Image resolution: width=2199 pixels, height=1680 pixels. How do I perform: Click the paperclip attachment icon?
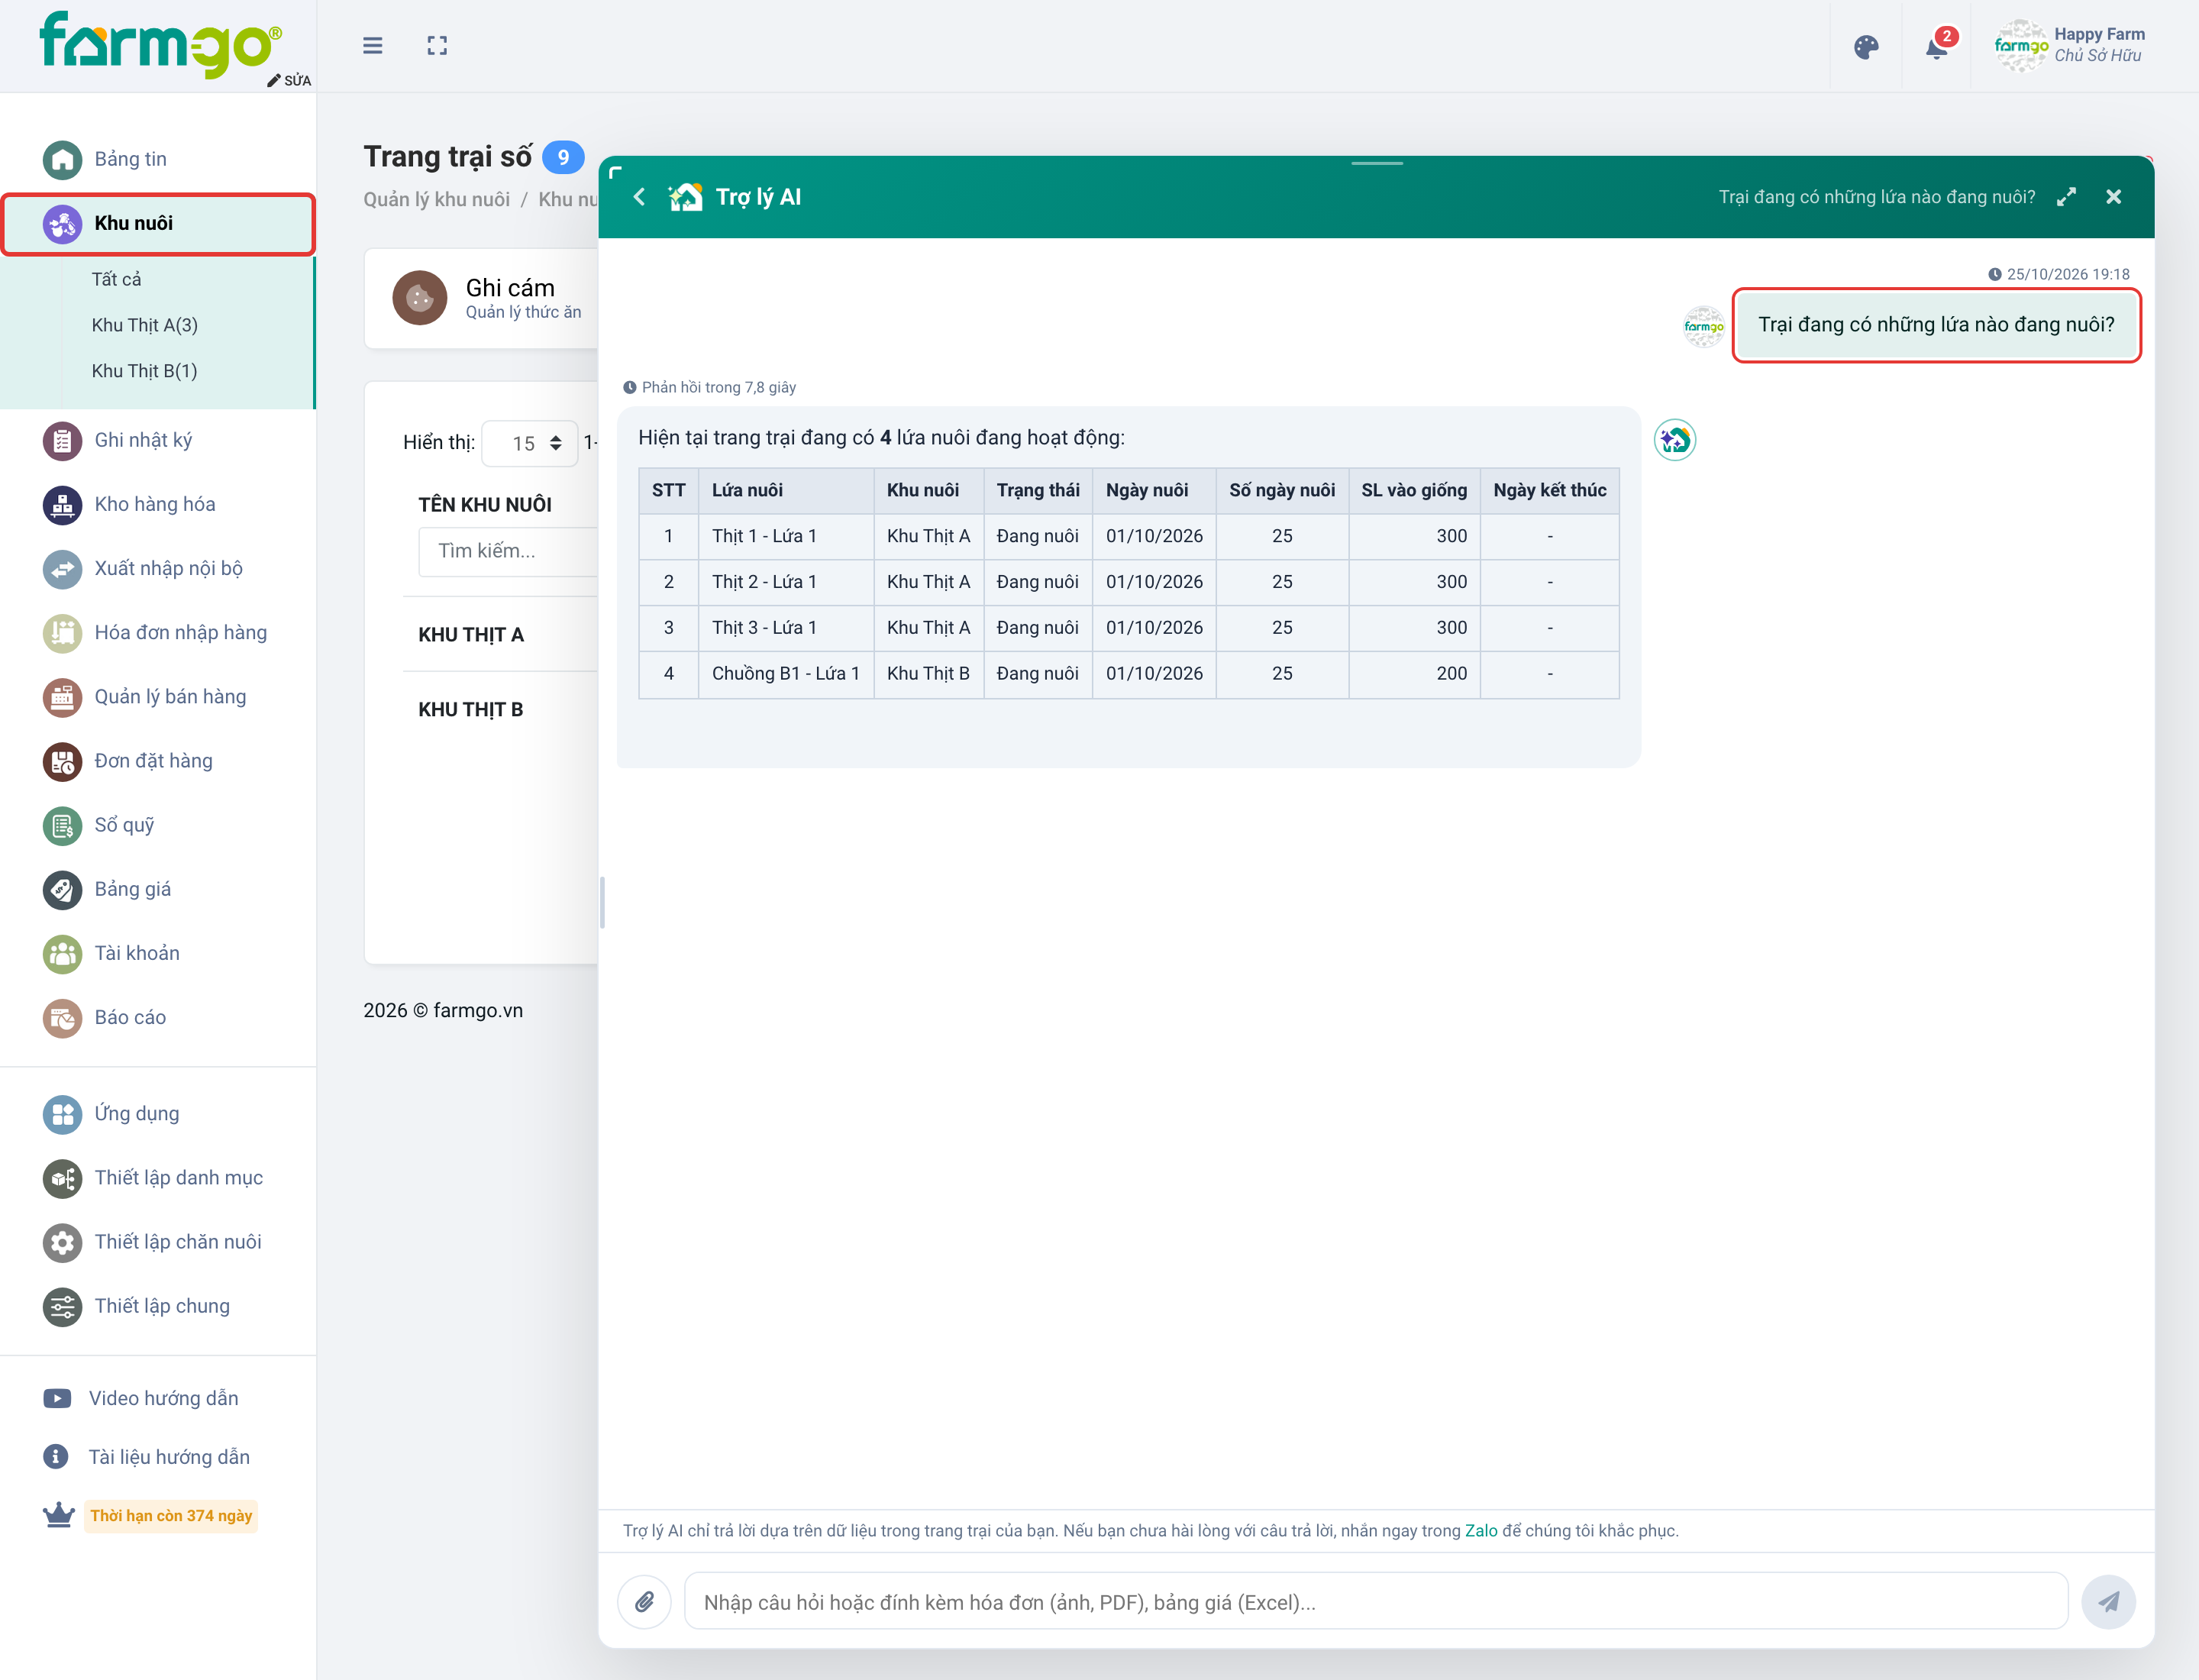[644, 1602]
